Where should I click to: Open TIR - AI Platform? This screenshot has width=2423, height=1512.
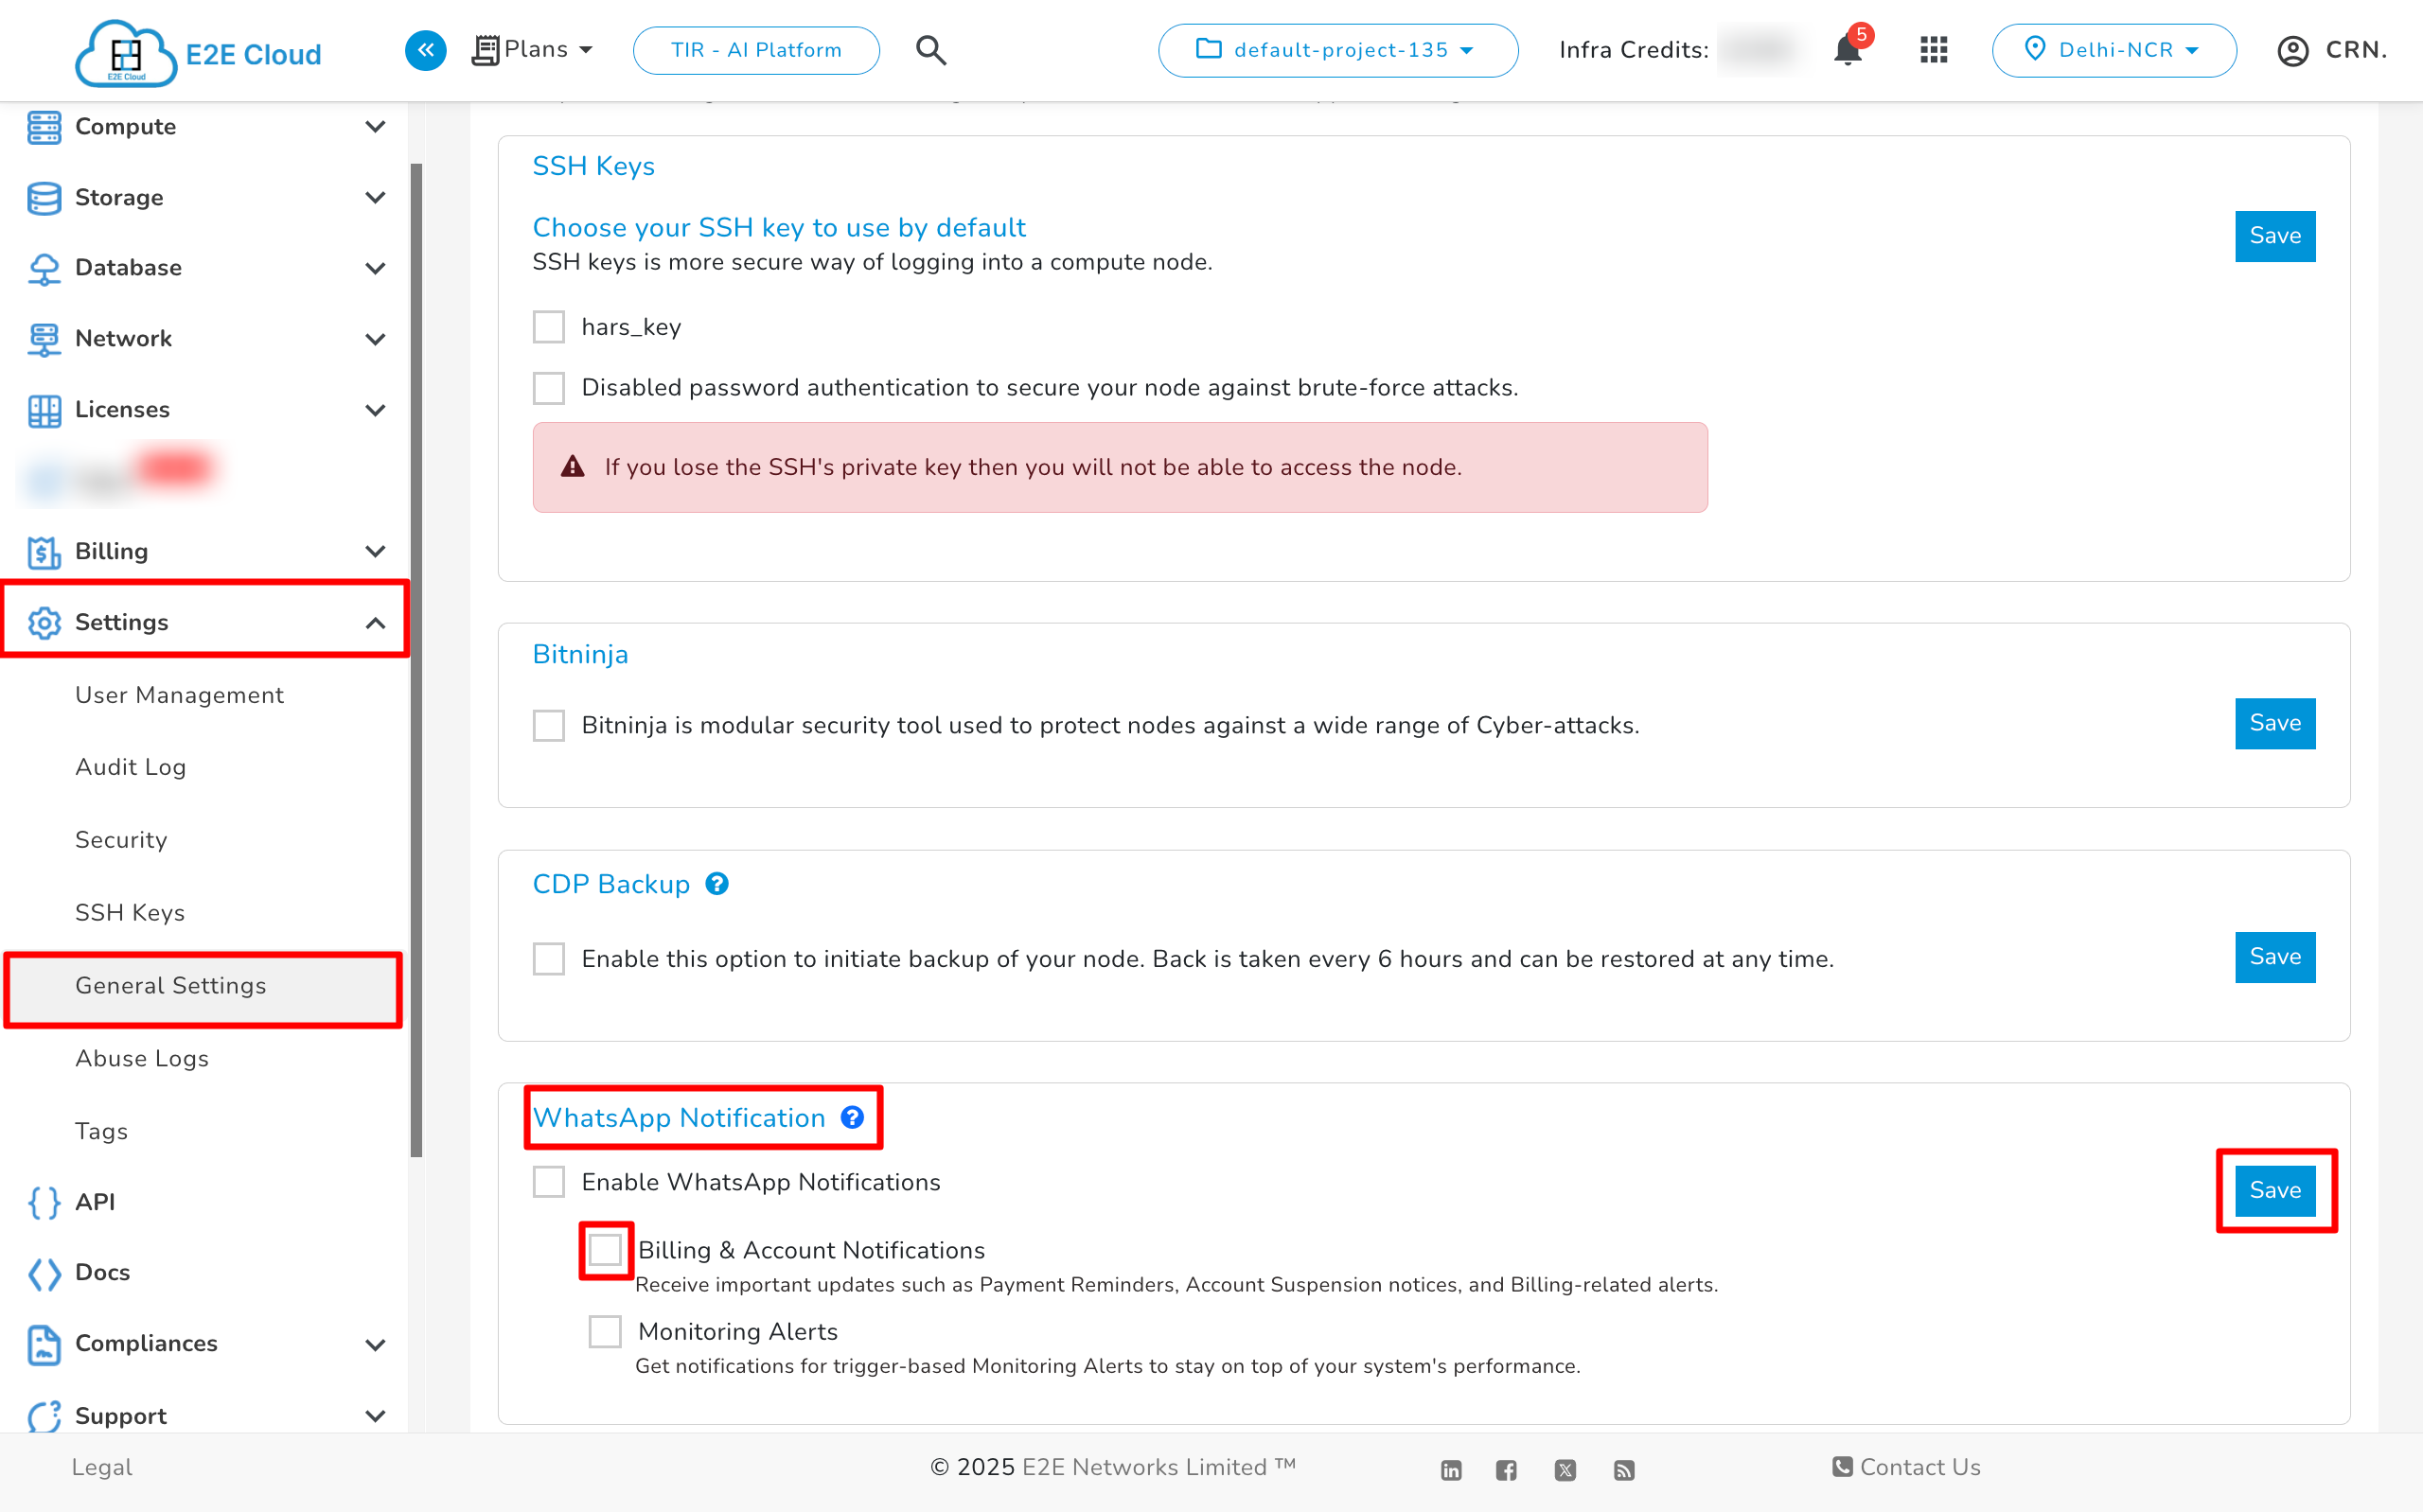tap(756, 50)
